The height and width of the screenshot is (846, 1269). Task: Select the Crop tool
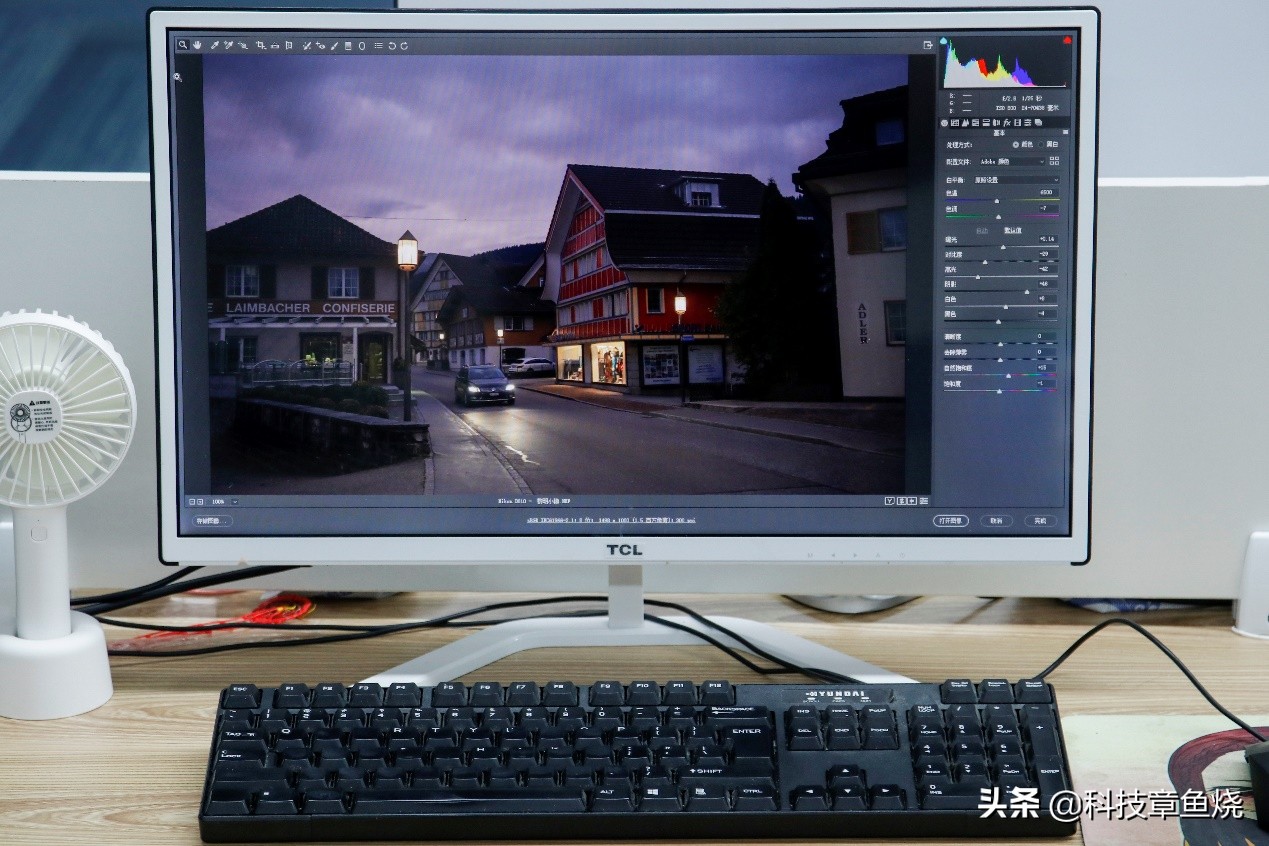(261, 45)
